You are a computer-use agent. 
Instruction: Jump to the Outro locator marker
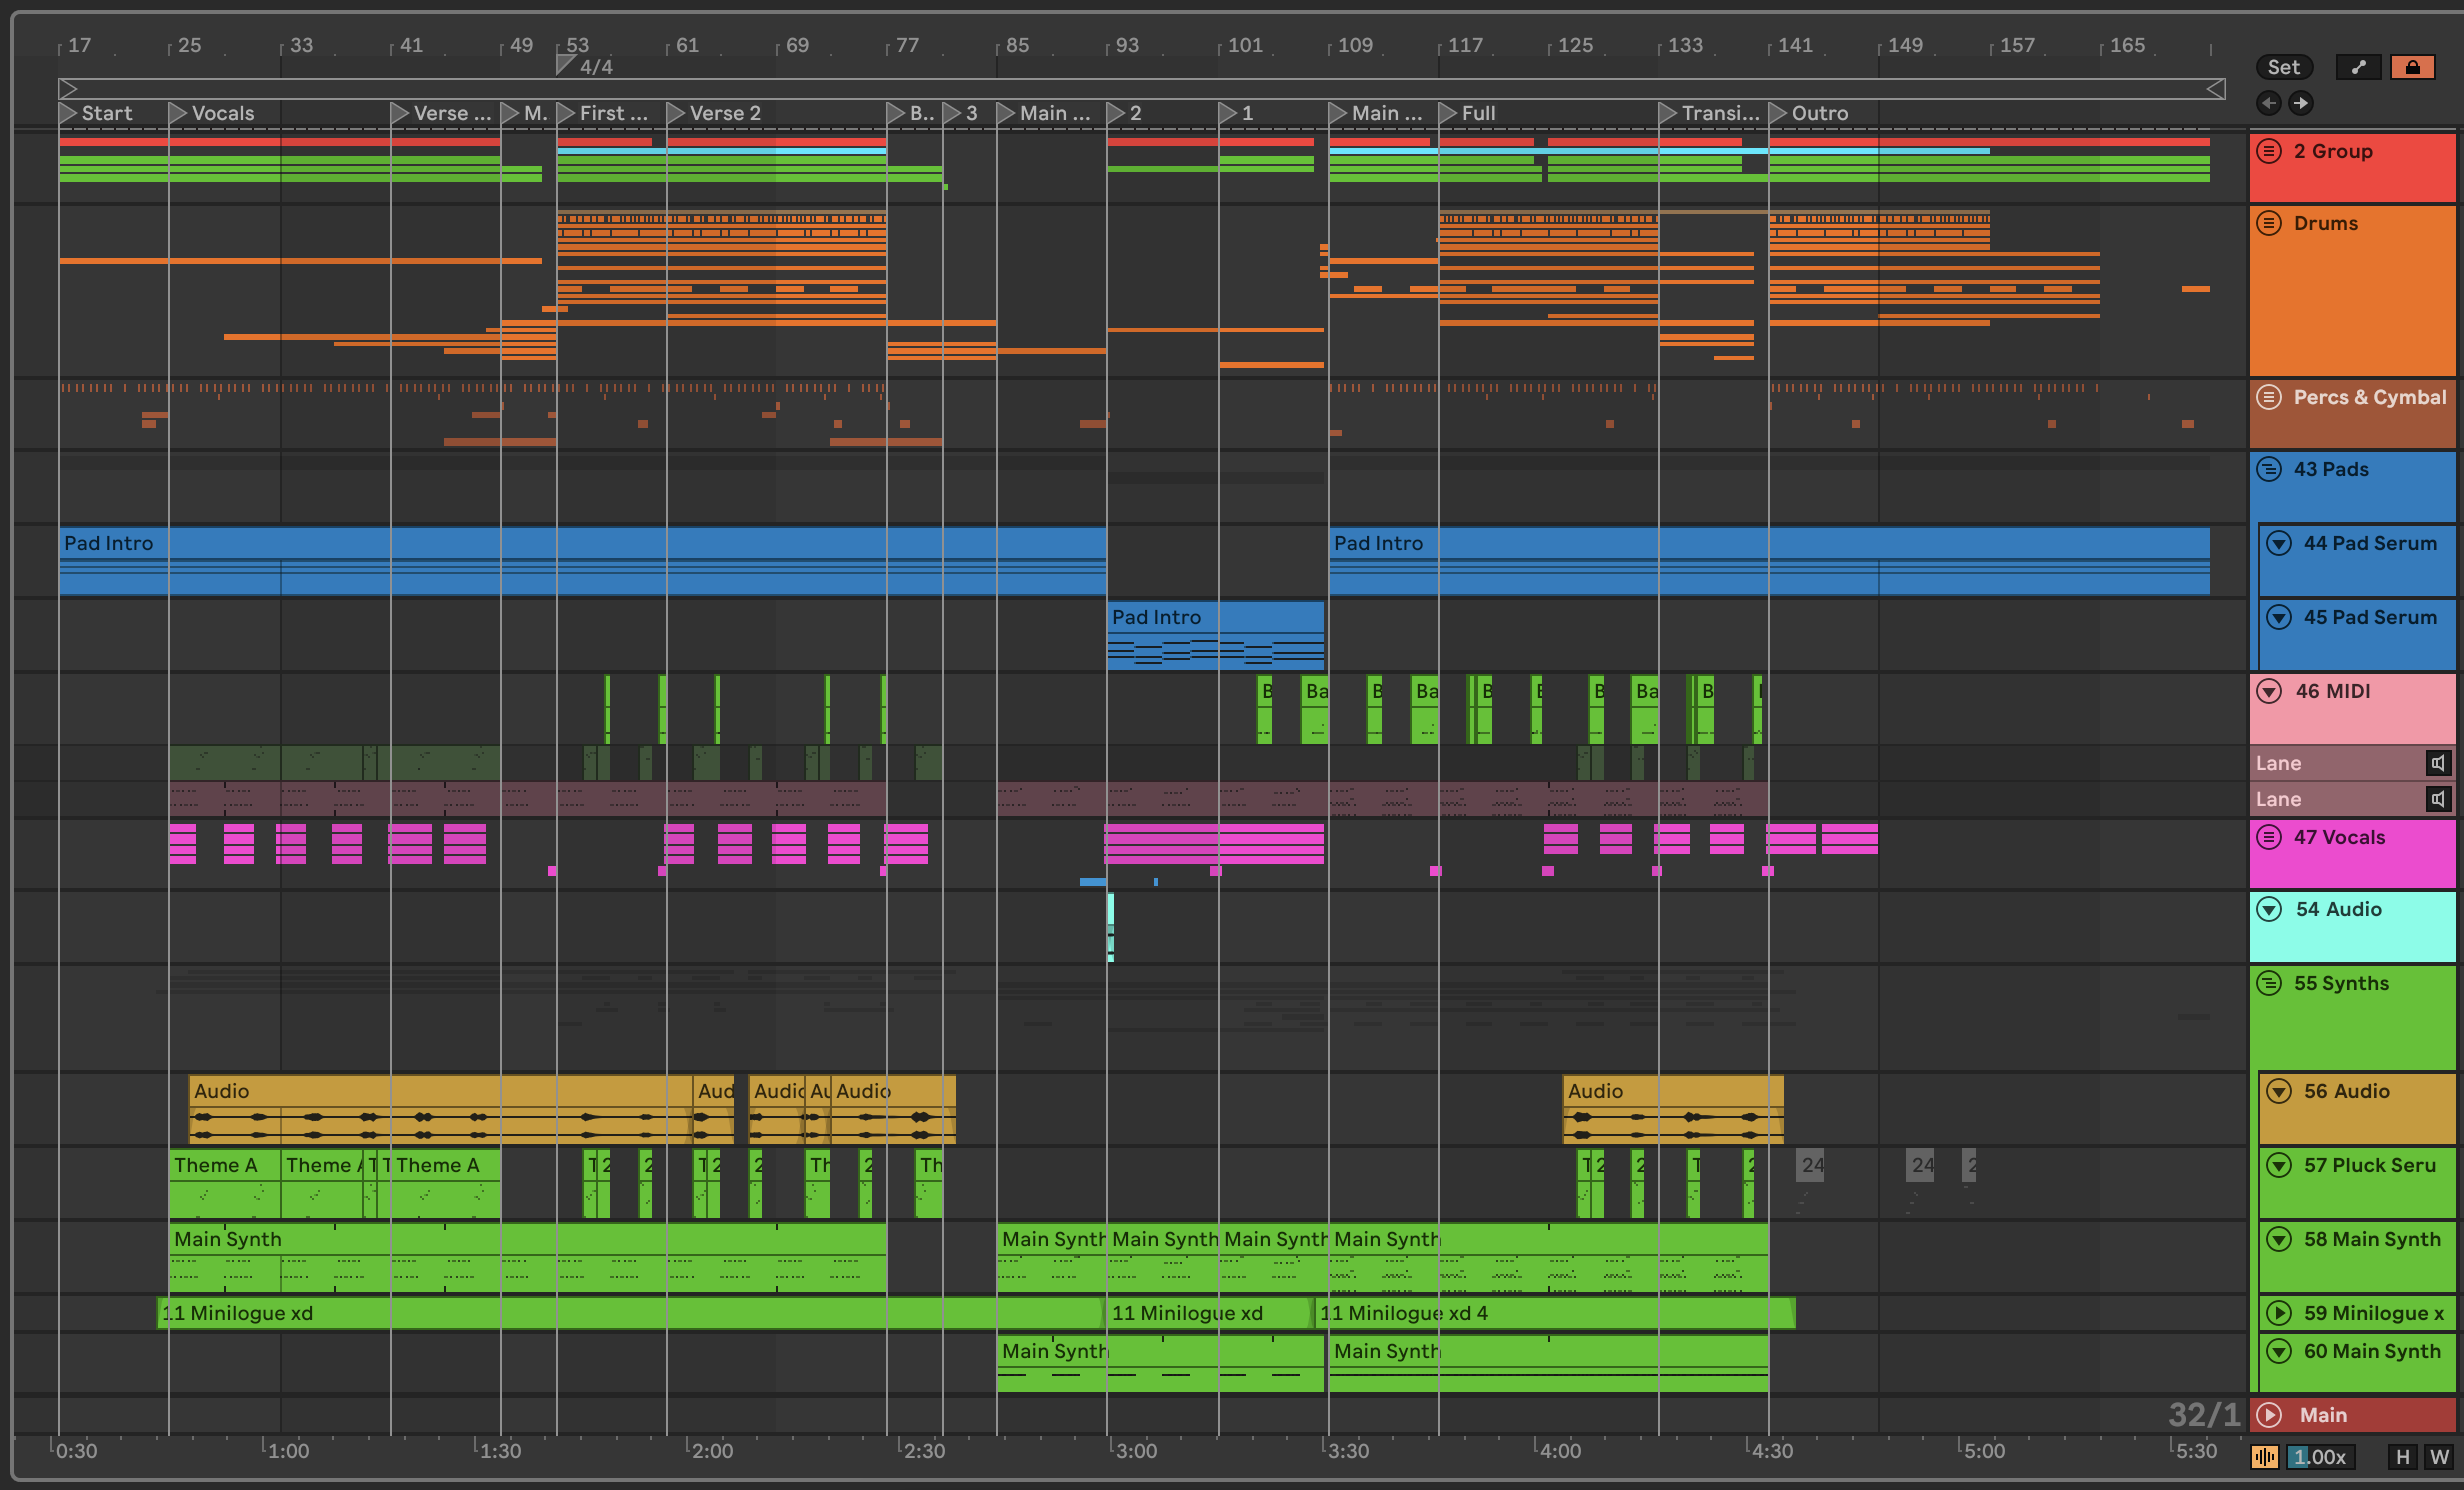[1777, 113]
